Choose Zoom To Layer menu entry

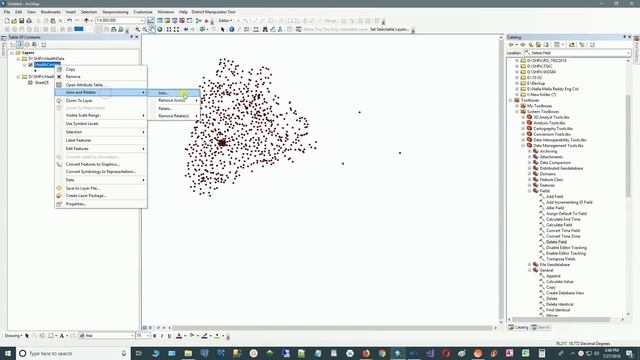point(101,100)
